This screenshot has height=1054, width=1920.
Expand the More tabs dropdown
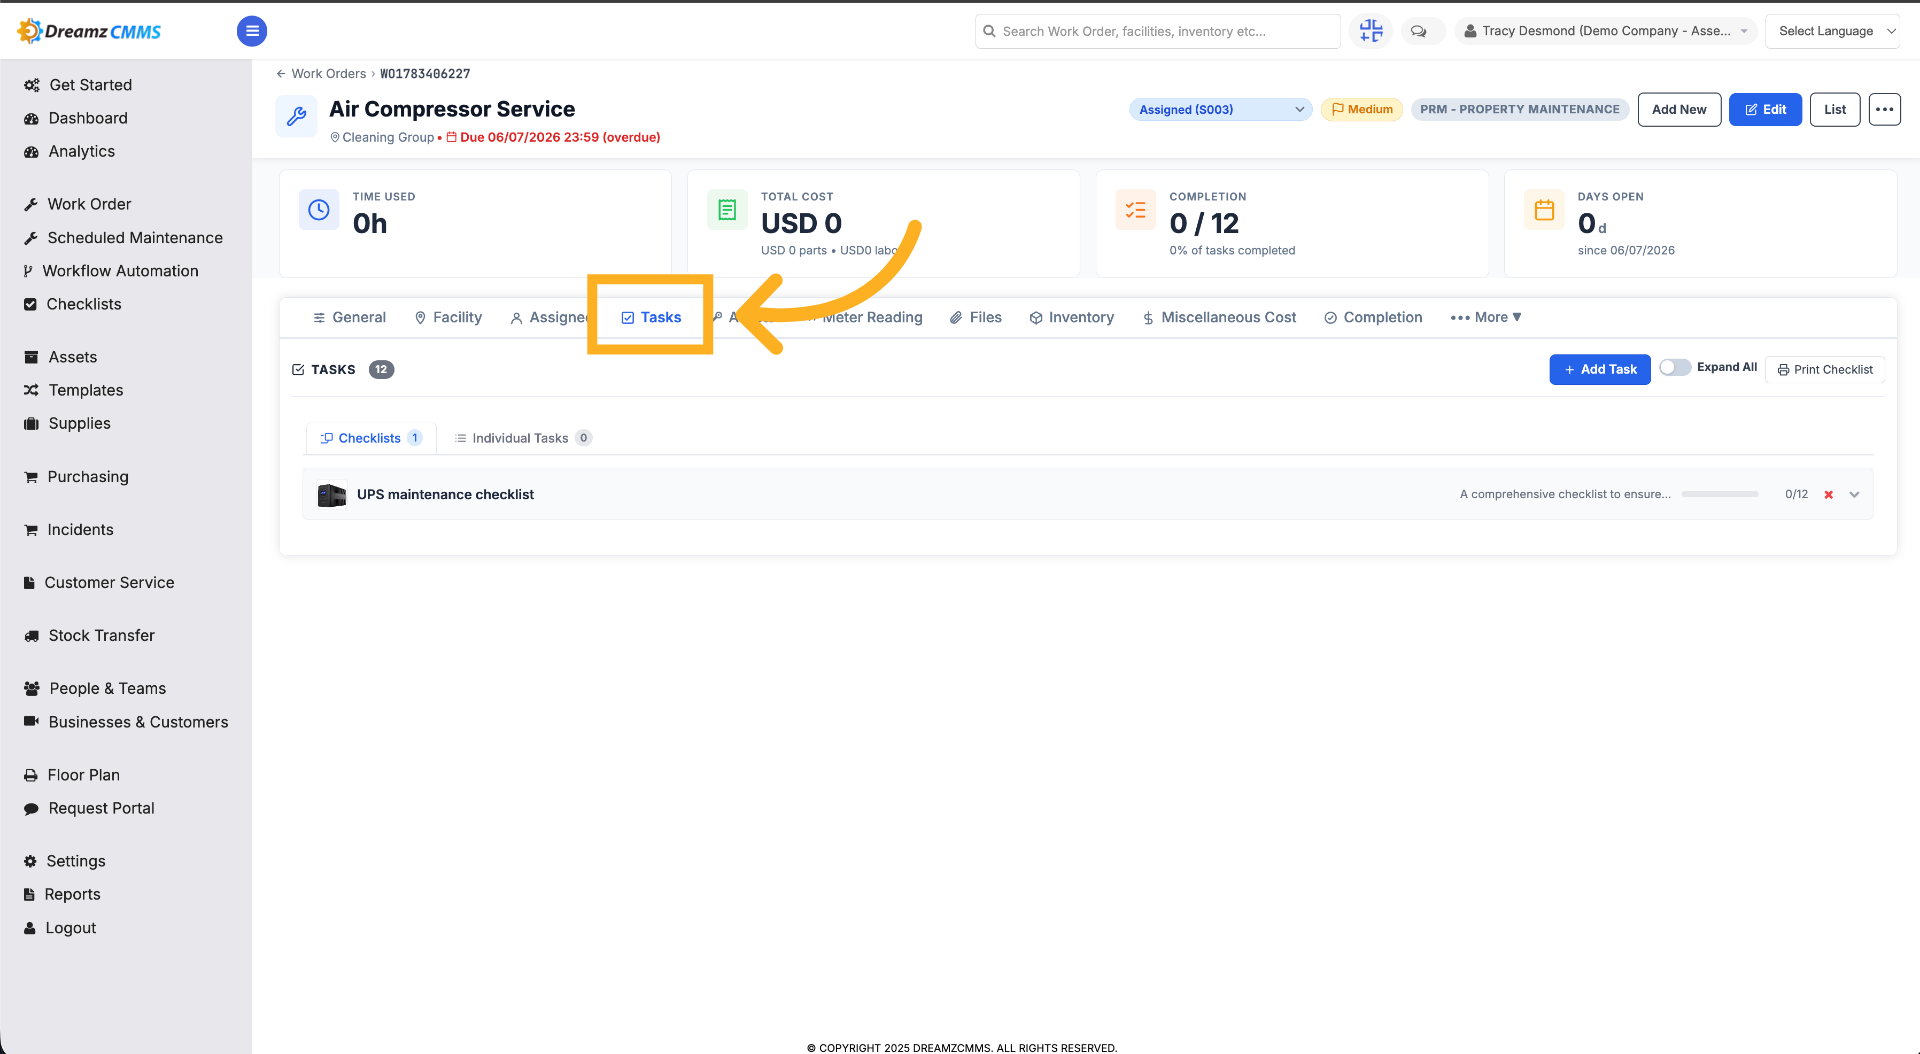pos(1486,317)
